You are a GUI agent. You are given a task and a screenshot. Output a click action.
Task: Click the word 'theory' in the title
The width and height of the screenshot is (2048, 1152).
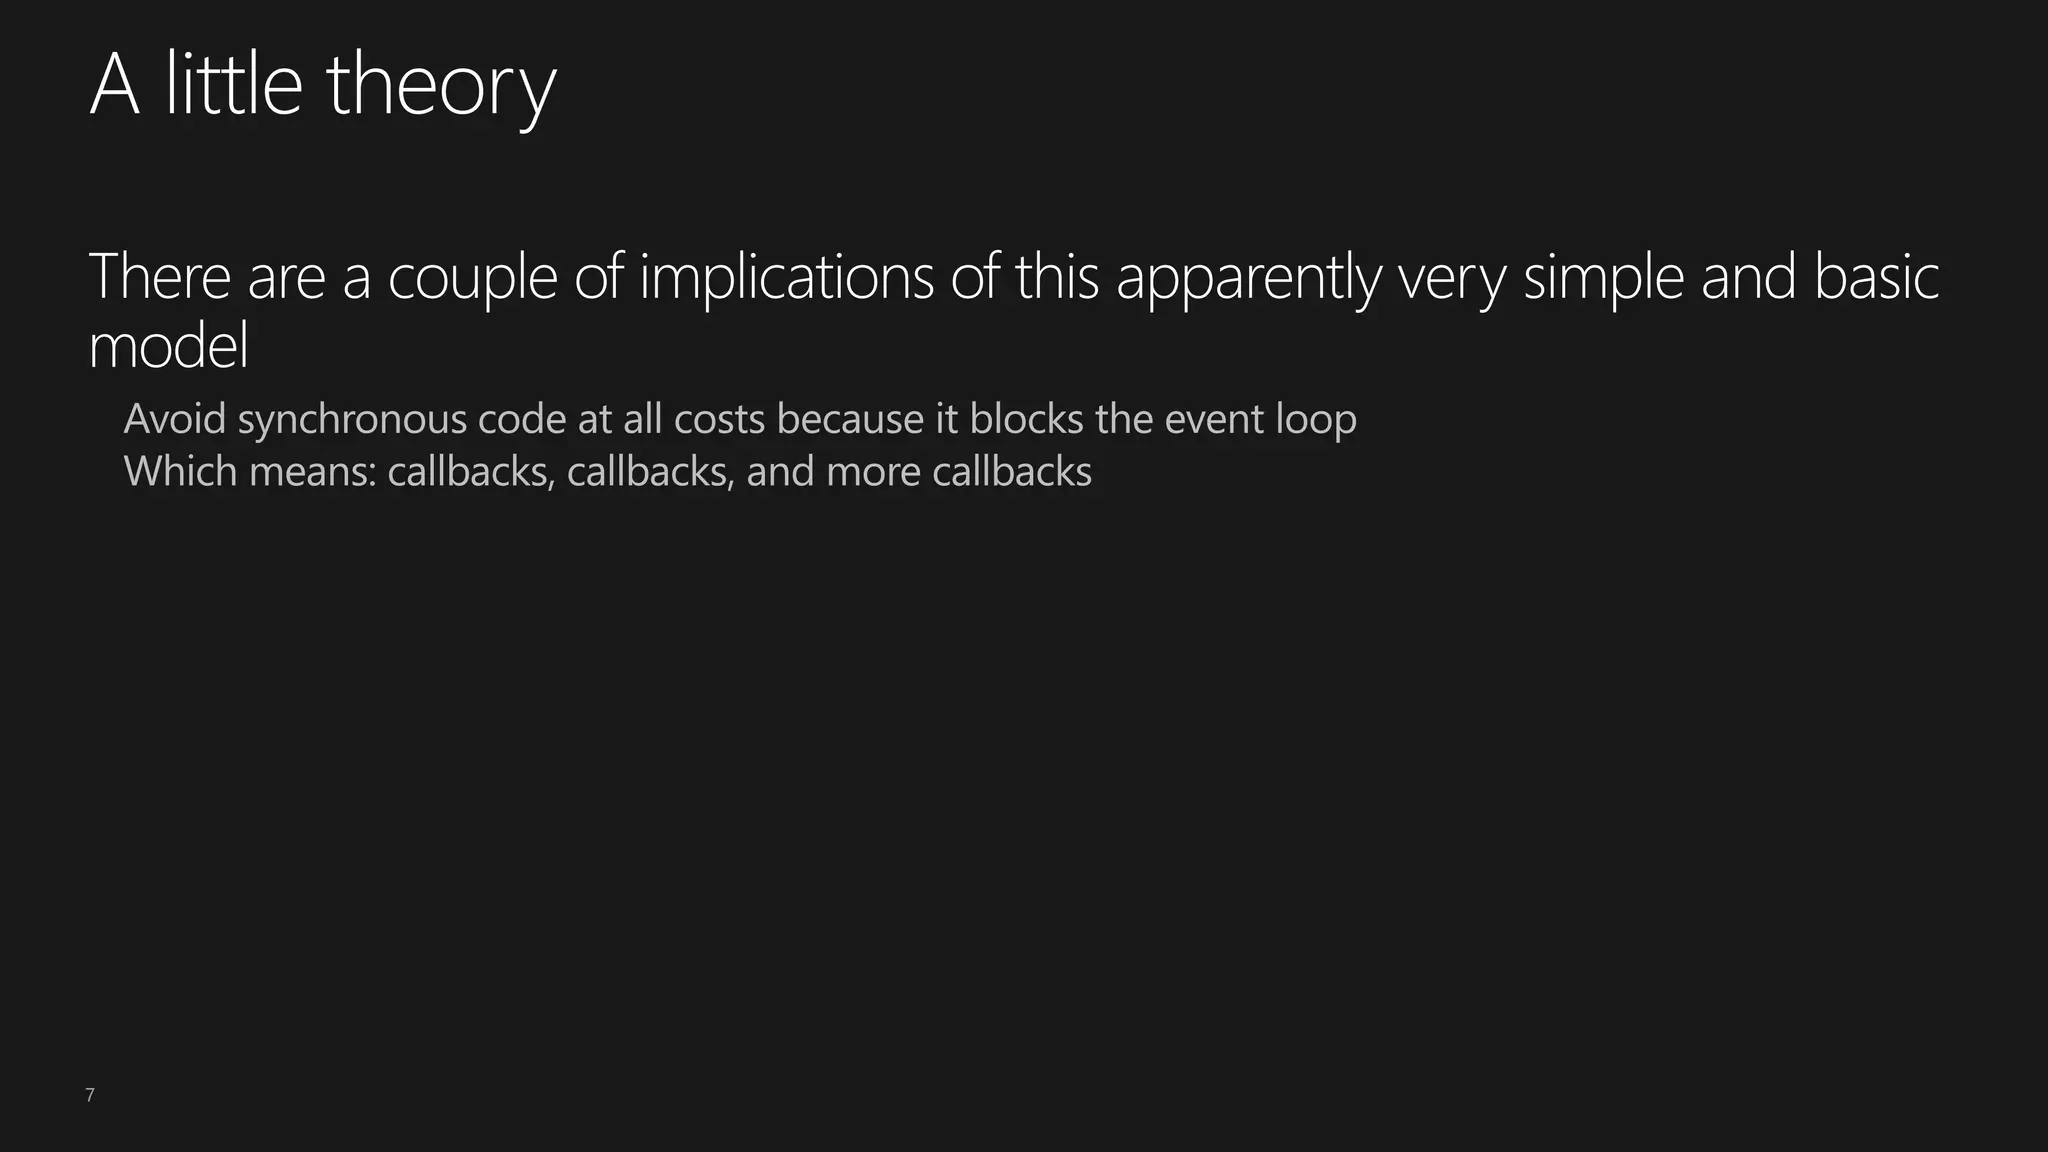441,90
